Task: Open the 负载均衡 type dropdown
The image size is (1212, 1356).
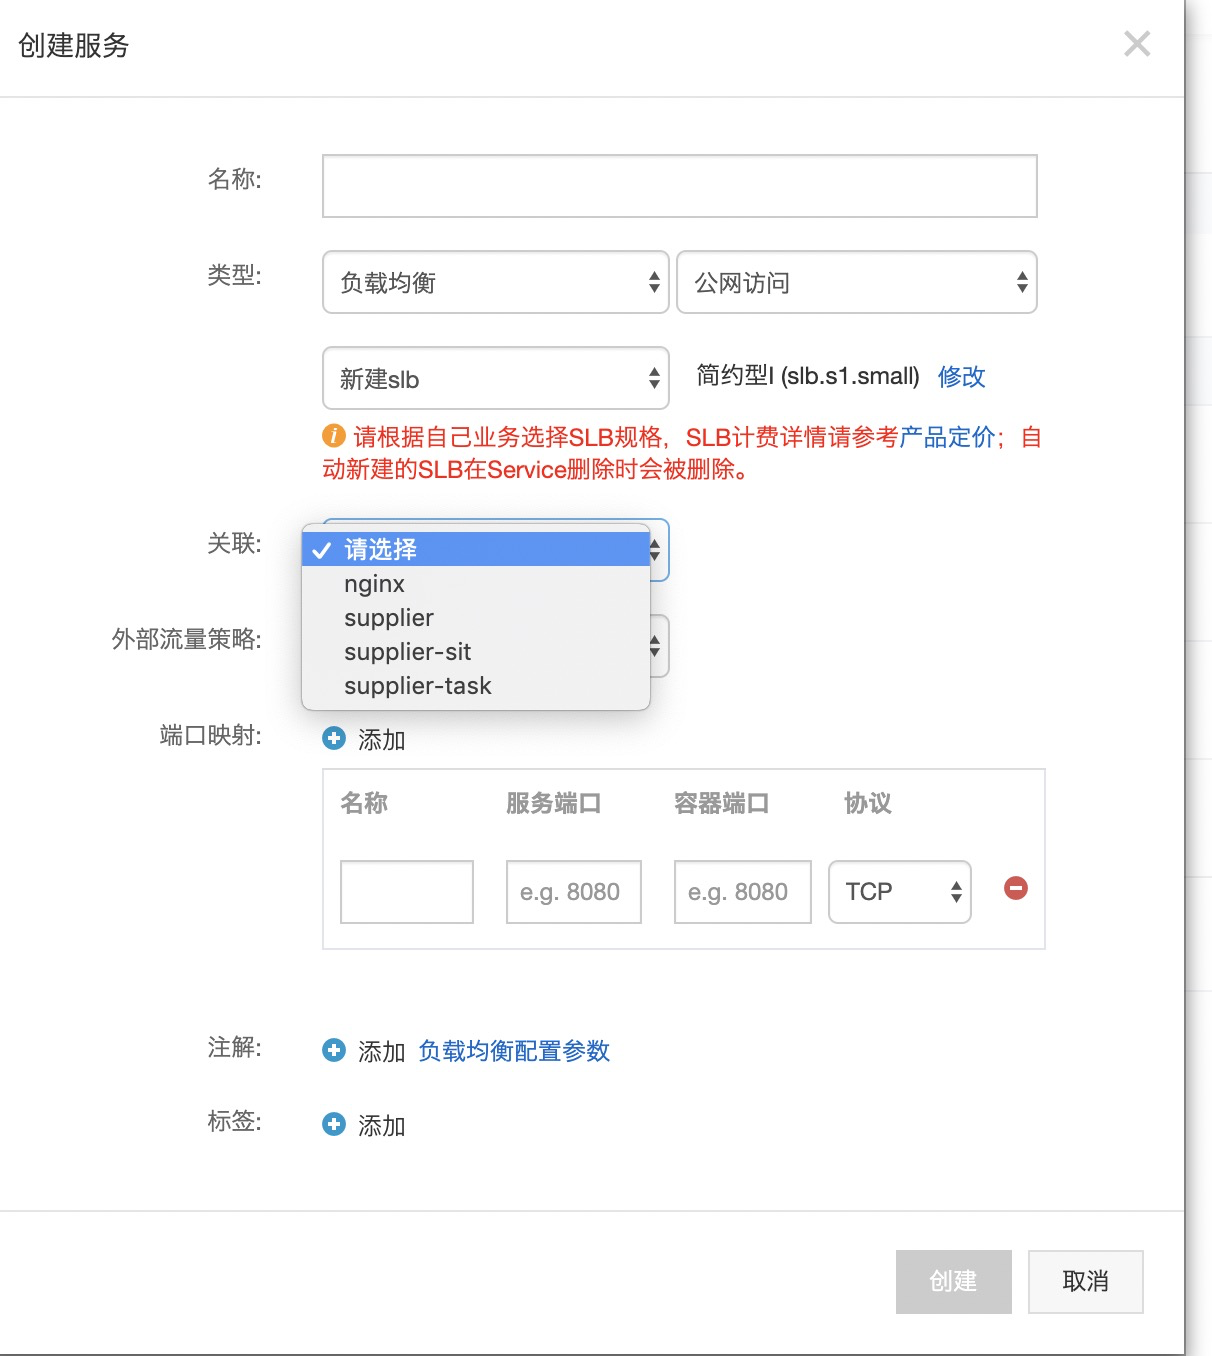Action: [x=496, y=282]
